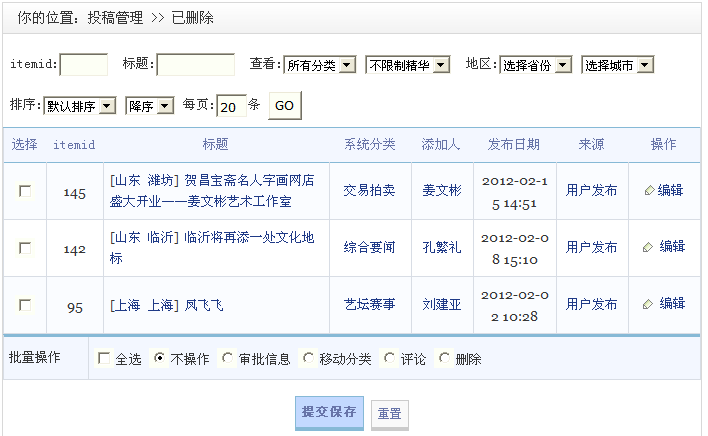708x436 pixels.
Task: Focus the itemid input field
Action: [84, 65]
